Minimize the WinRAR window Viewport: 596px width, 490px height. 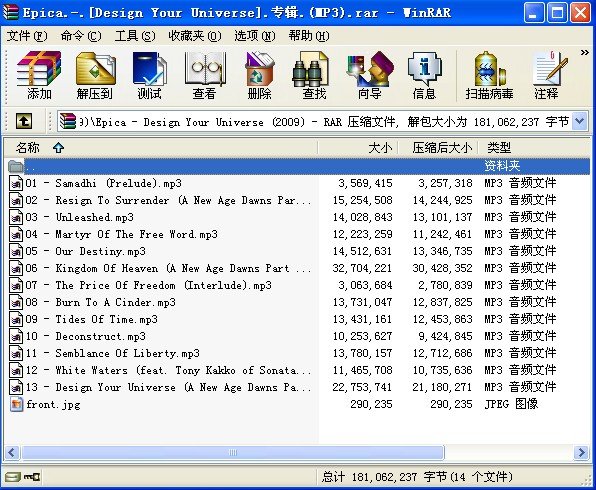coord(534,13)
